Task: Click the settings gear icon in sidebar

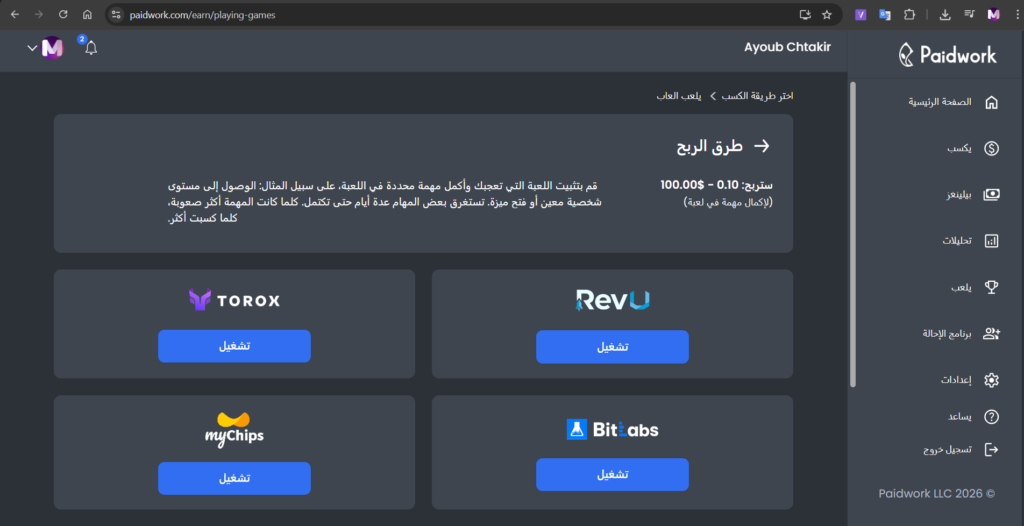Action: tap(991, 380)
